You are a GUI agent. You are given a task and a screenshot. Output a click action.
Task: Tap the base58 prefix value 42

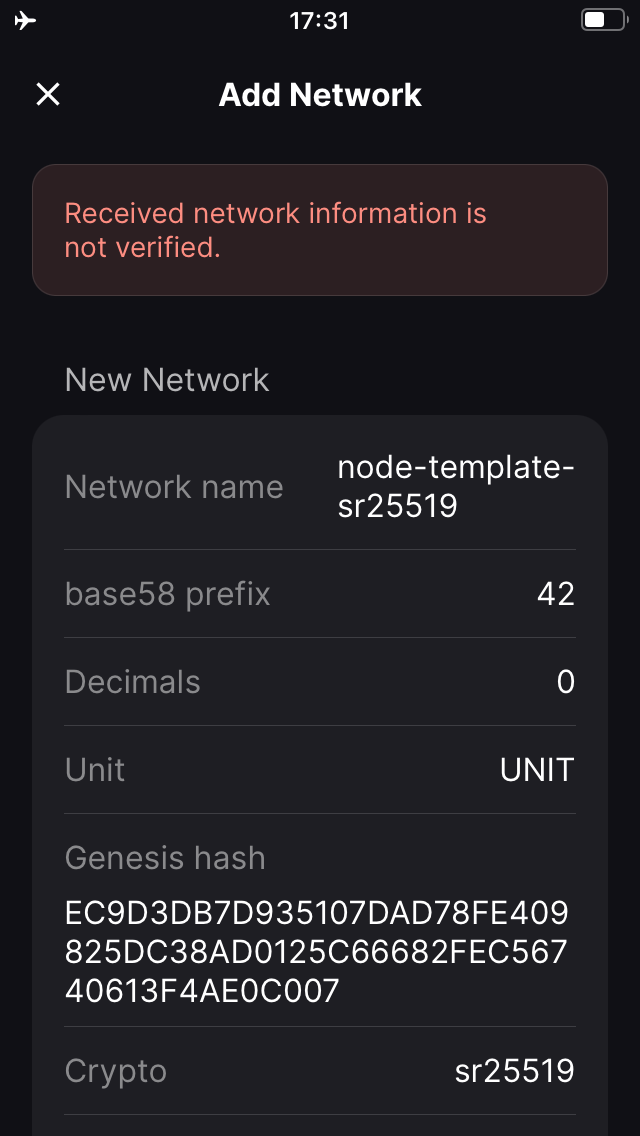pos(556,594)
